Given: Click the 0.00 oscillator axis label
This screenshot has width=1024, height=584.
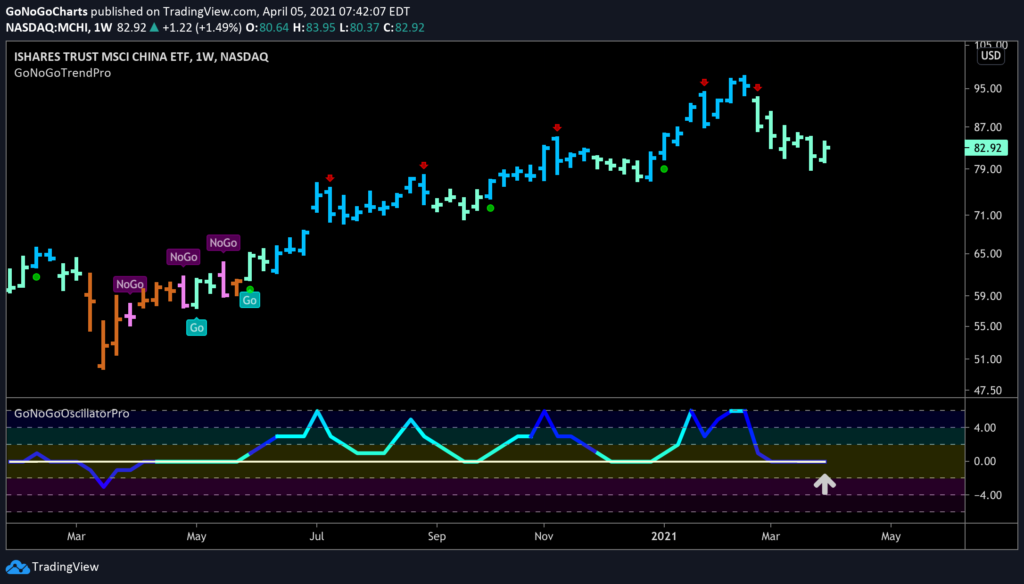Looking at the screenshot, I should pos(985,461).
